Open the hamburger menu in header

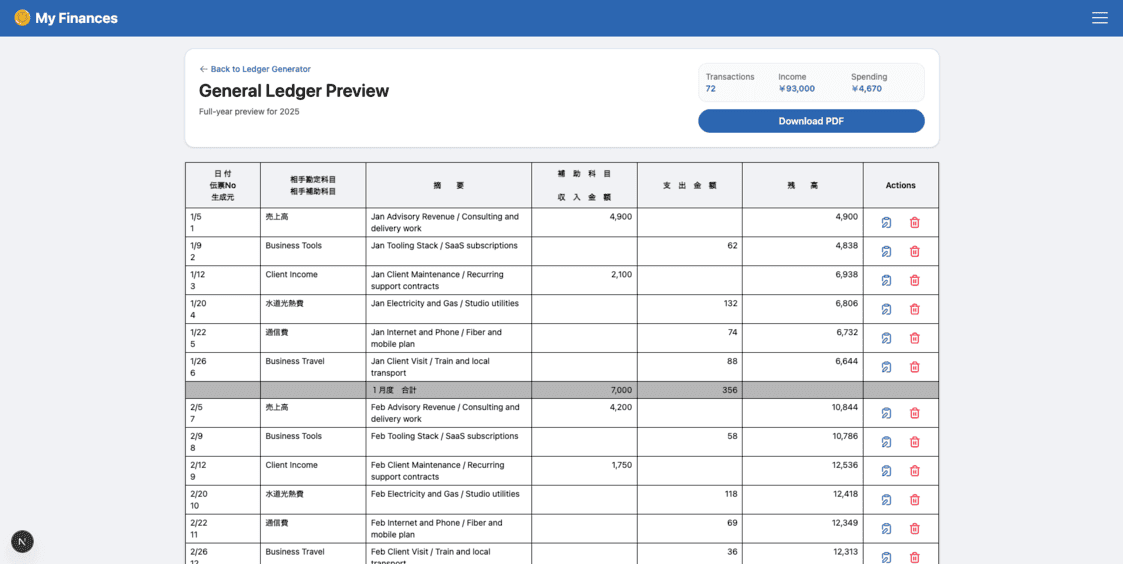pyautogui.click(x=1099, y=18)
